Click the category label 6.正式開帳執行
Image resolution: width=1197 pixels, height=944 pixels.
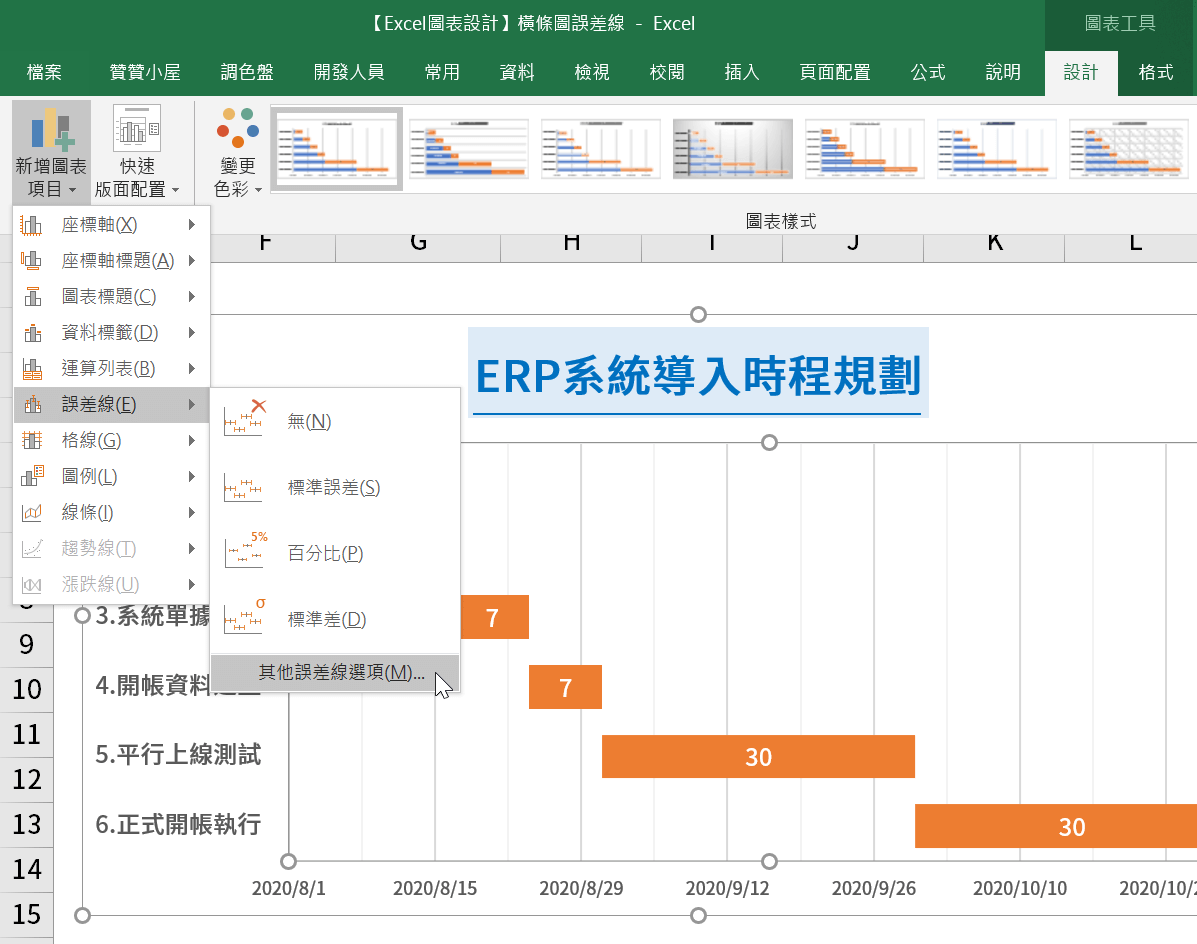[178, 824]
